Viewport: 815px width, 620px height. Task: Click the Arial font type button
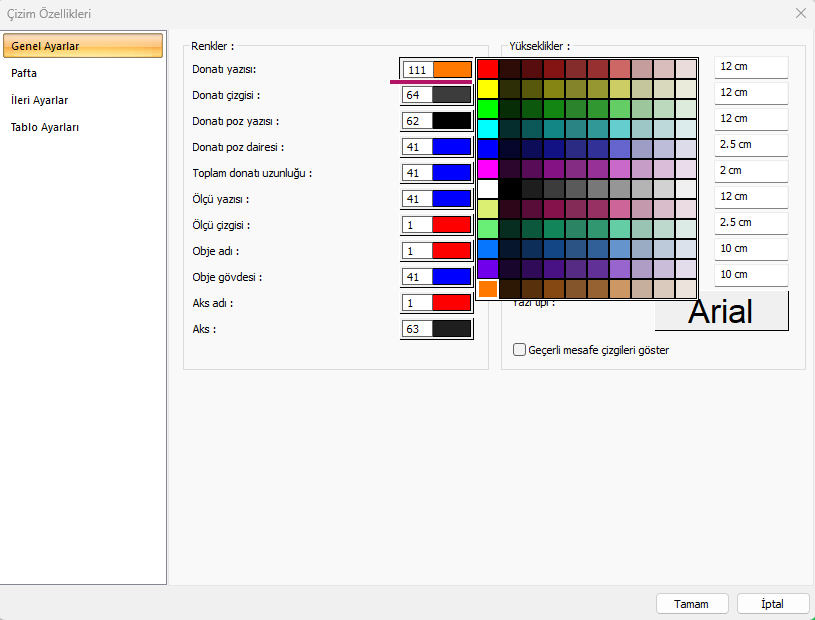click(721, 312)
